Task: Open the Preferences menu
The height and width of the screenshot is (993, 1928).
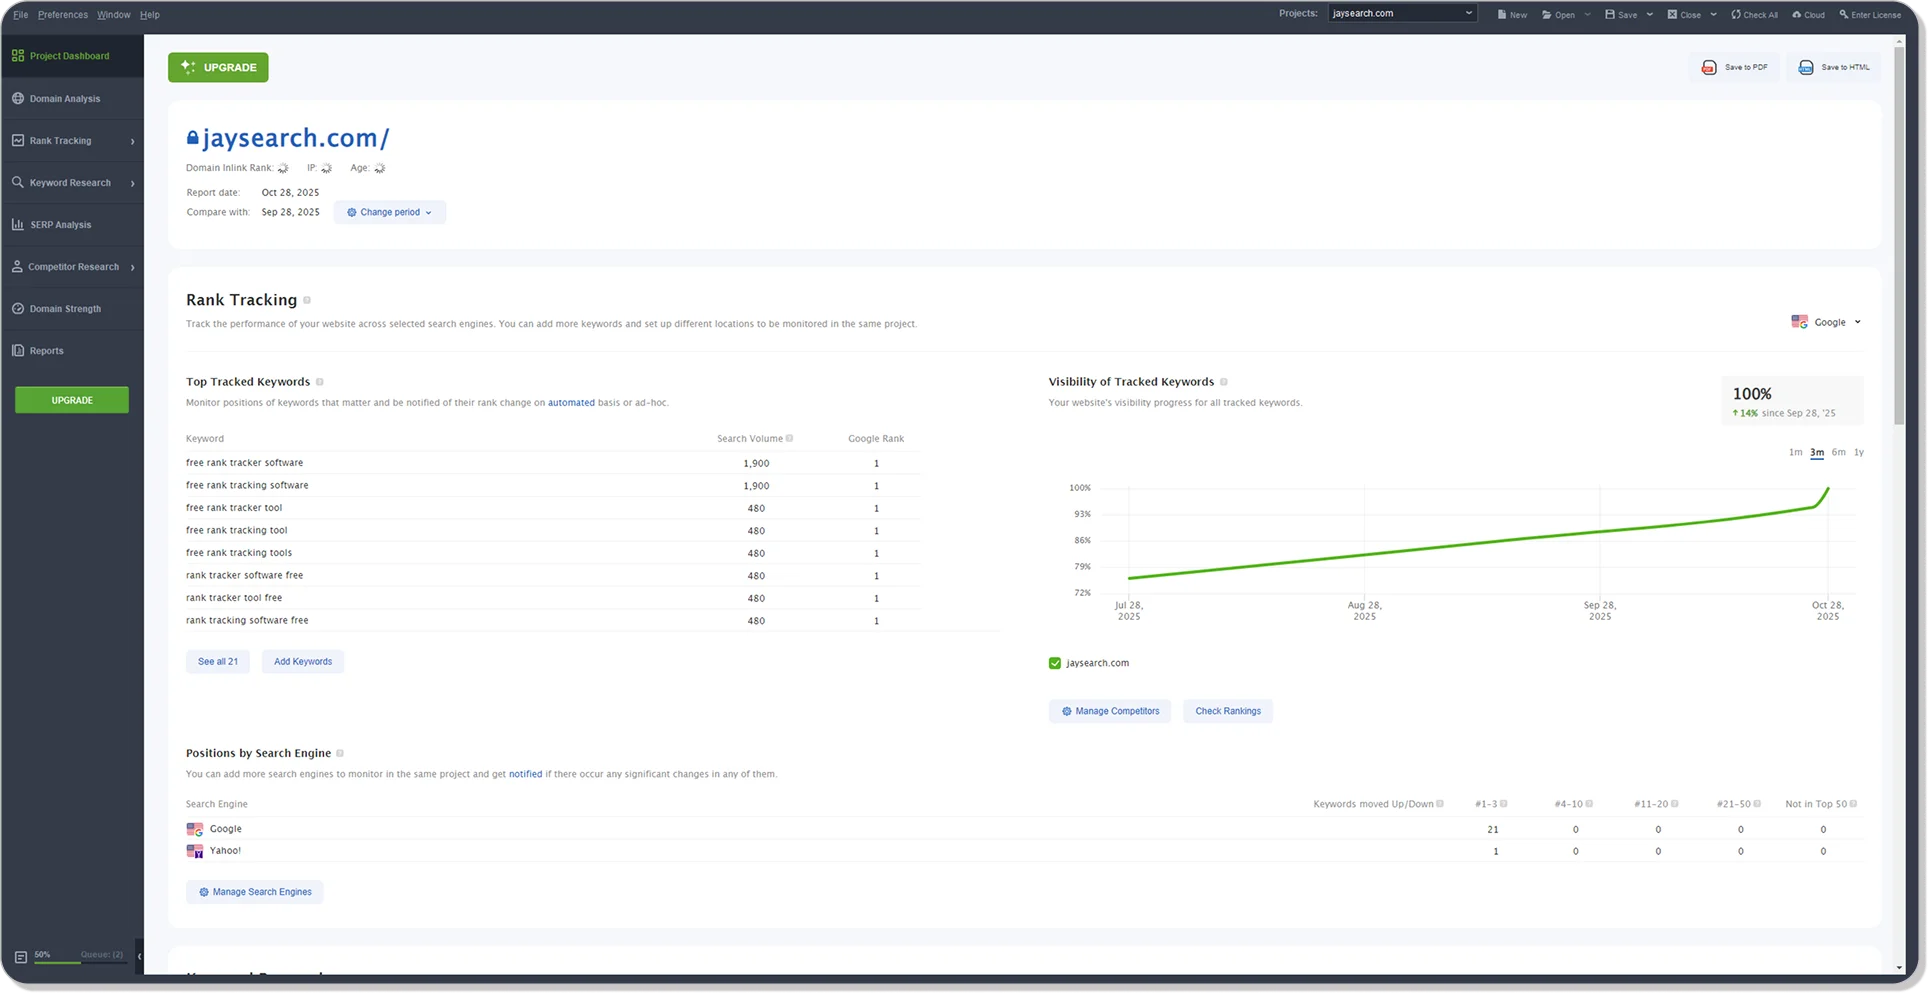Action: pos(63,15)
